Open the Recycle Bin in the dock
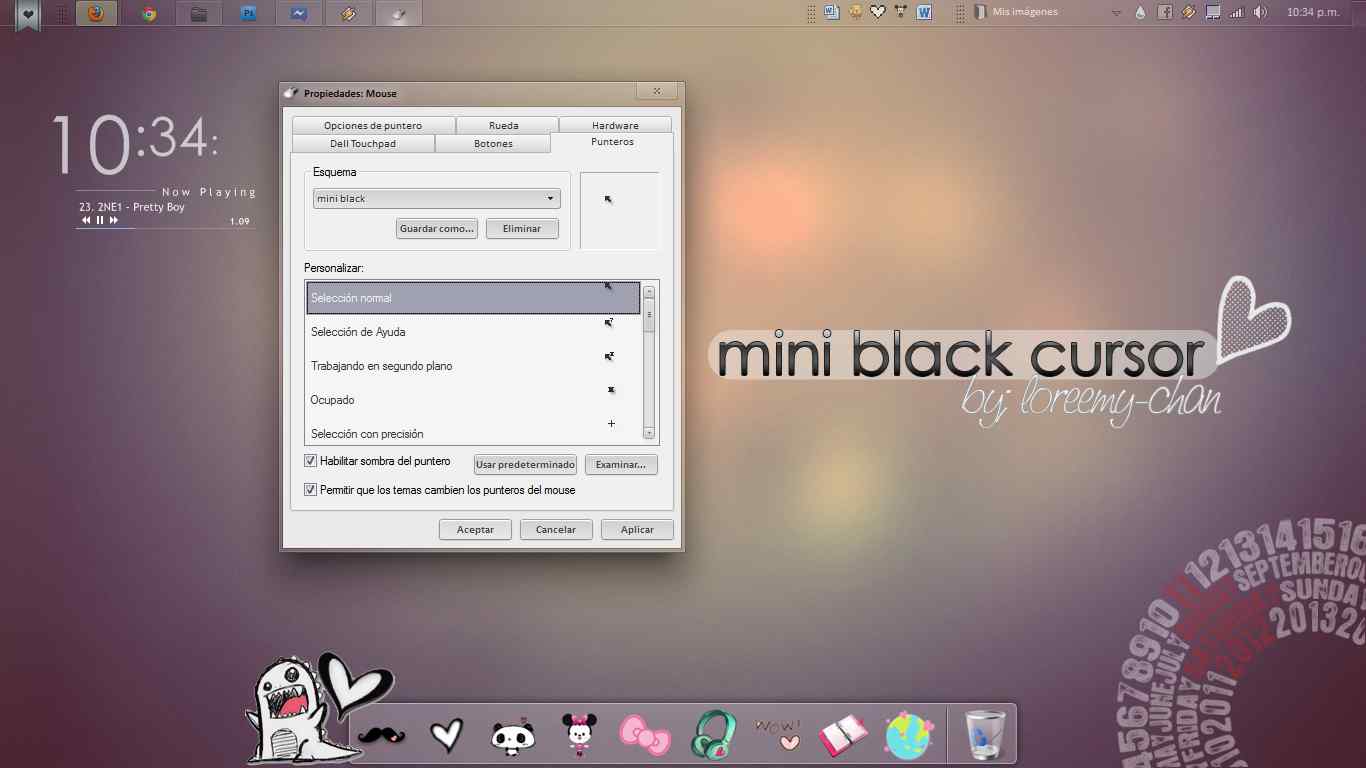1366x768 pixels. (986, 735)
